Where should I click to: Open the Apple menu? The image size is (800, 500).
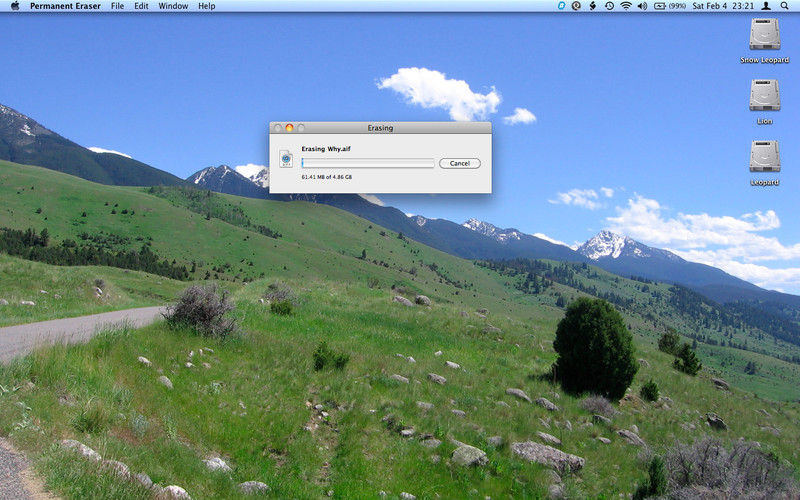click(x=15, y=6)
